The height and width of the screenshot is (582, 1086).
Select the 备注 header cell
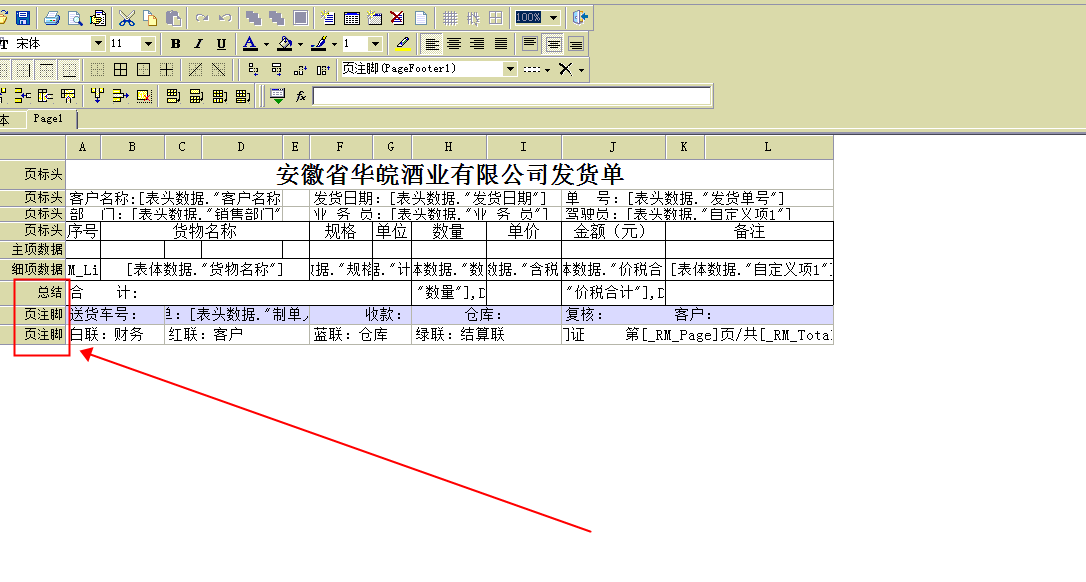(x=749, y=231)
